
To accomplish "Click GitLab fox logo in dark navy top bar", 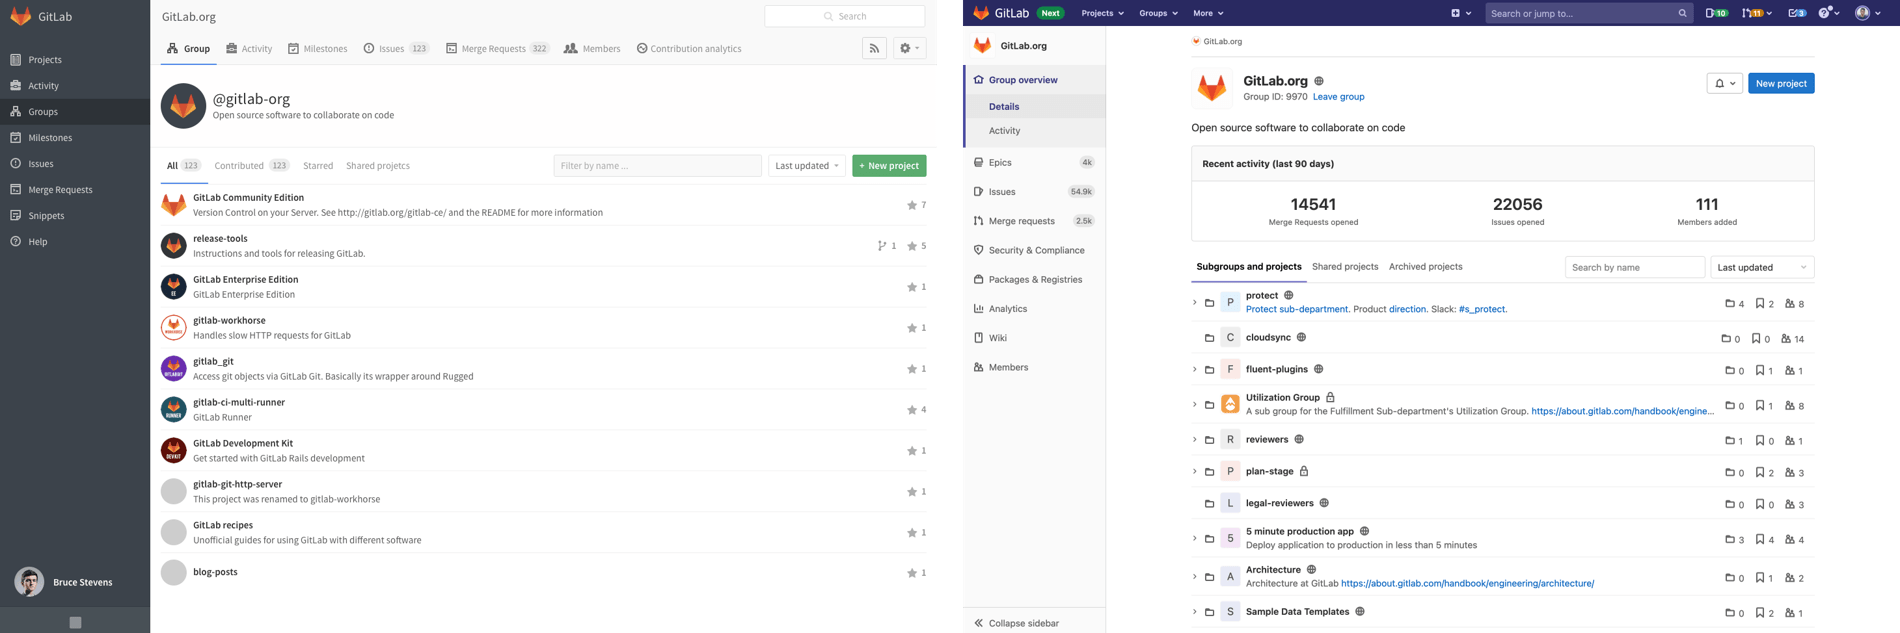I will tap(981, 13).
